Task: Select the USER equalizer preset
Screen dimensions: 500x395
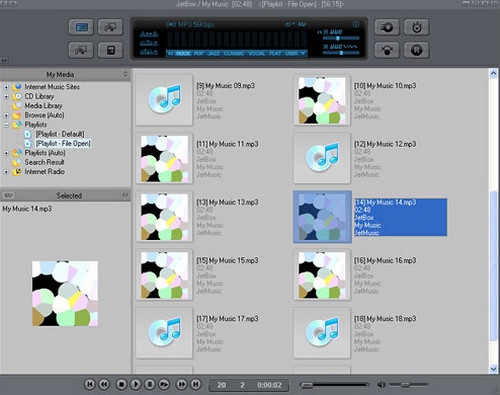Action: pyautogui.click(x=291, y=53)
